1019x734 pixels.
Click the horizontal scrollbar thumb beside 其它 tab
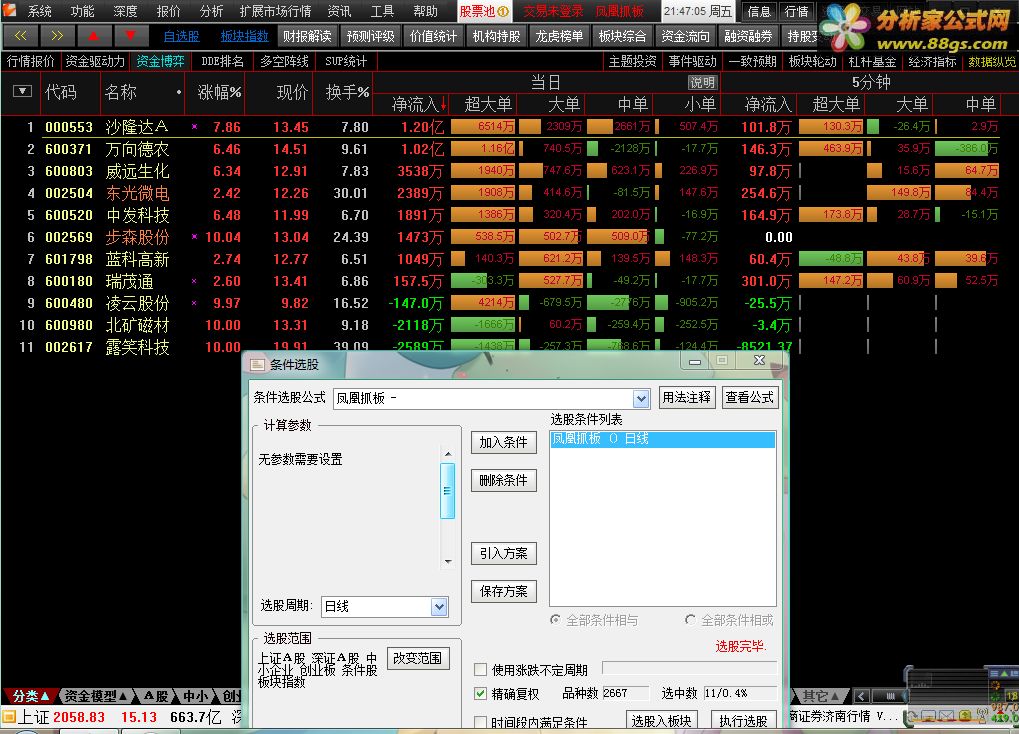point(890,696)
